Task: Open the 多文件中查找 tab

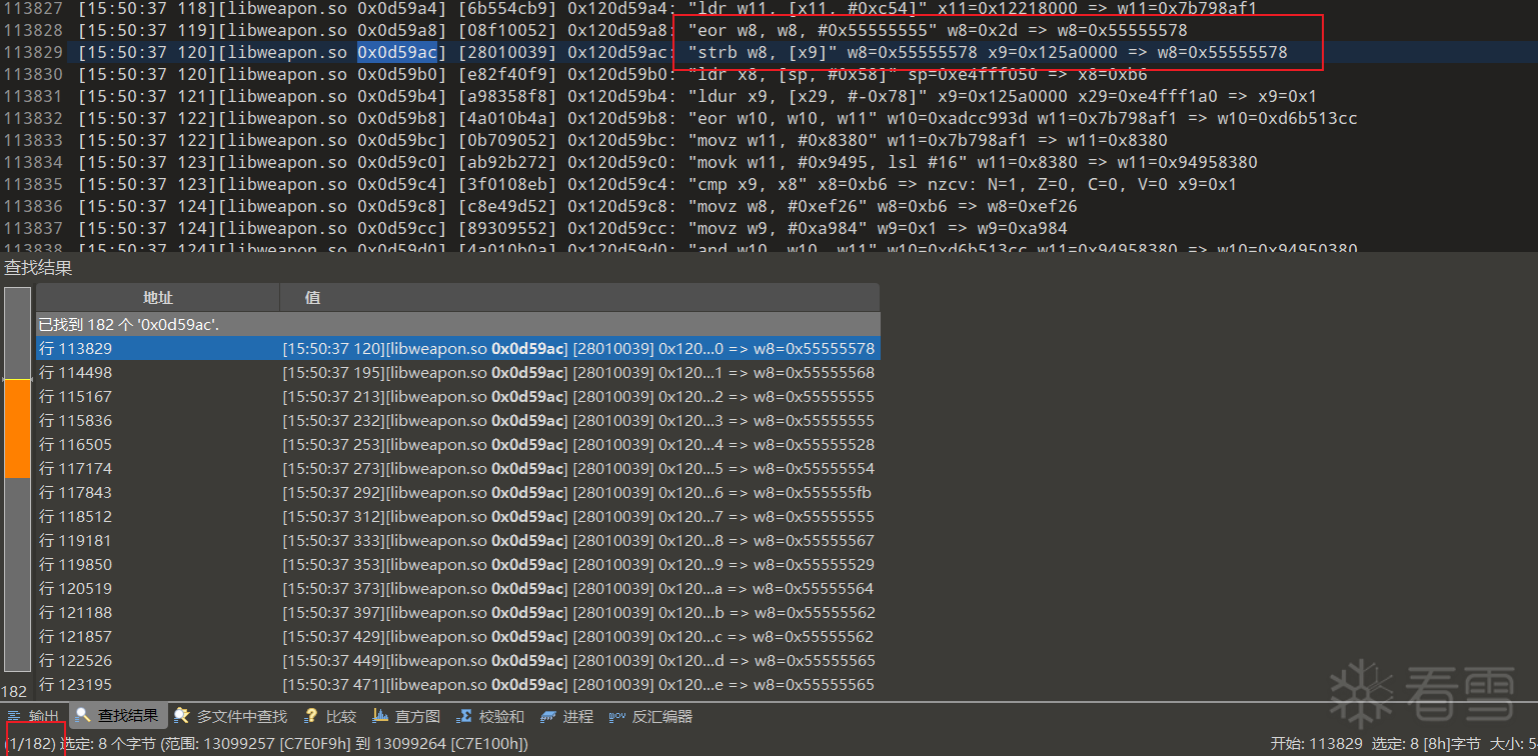Action: [x=230, y=716]
